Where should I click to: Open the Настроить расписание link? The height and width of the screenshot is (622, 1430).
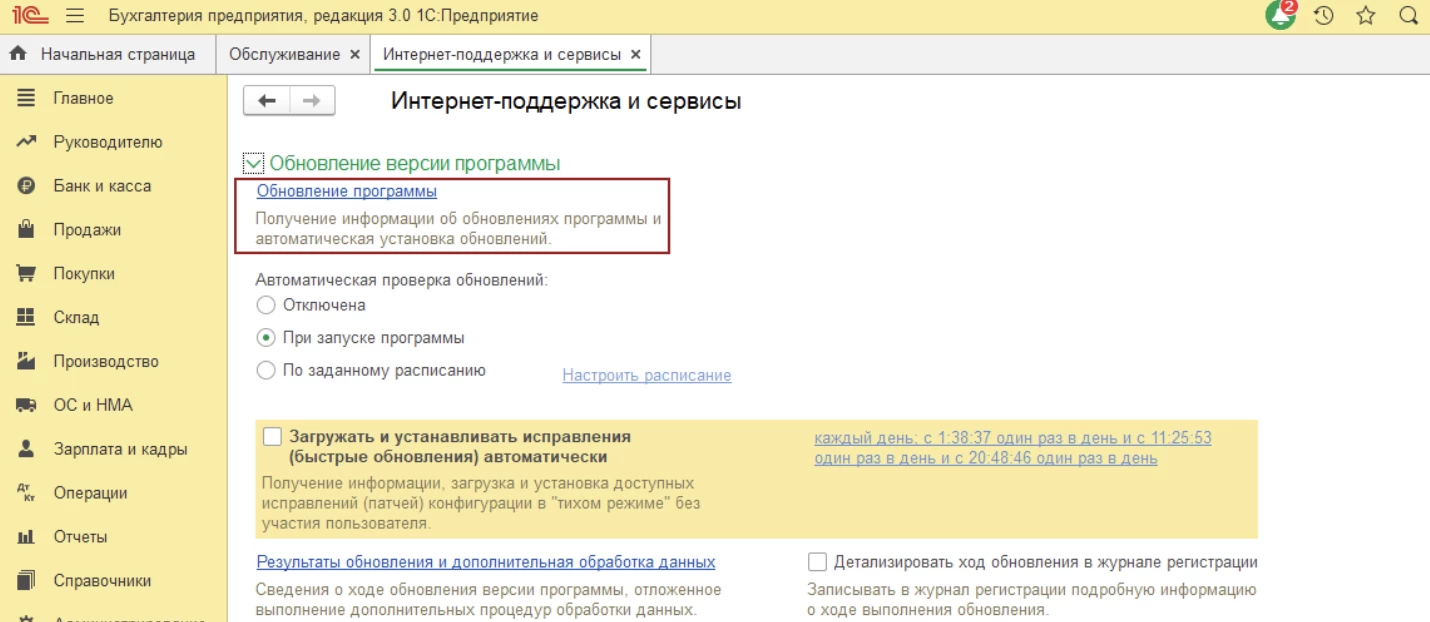pyautogui.click(x=646, y=376)
